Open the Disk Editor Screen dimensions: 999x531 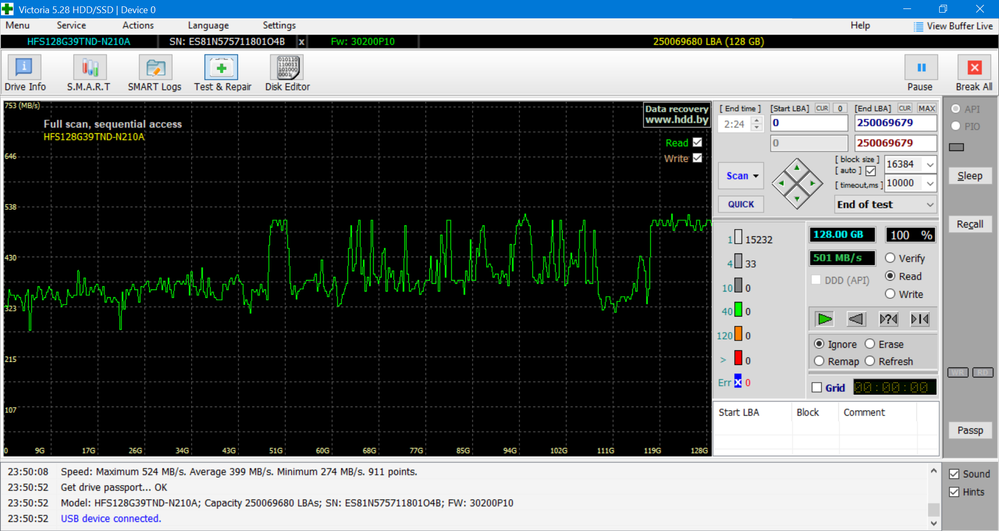287,74
